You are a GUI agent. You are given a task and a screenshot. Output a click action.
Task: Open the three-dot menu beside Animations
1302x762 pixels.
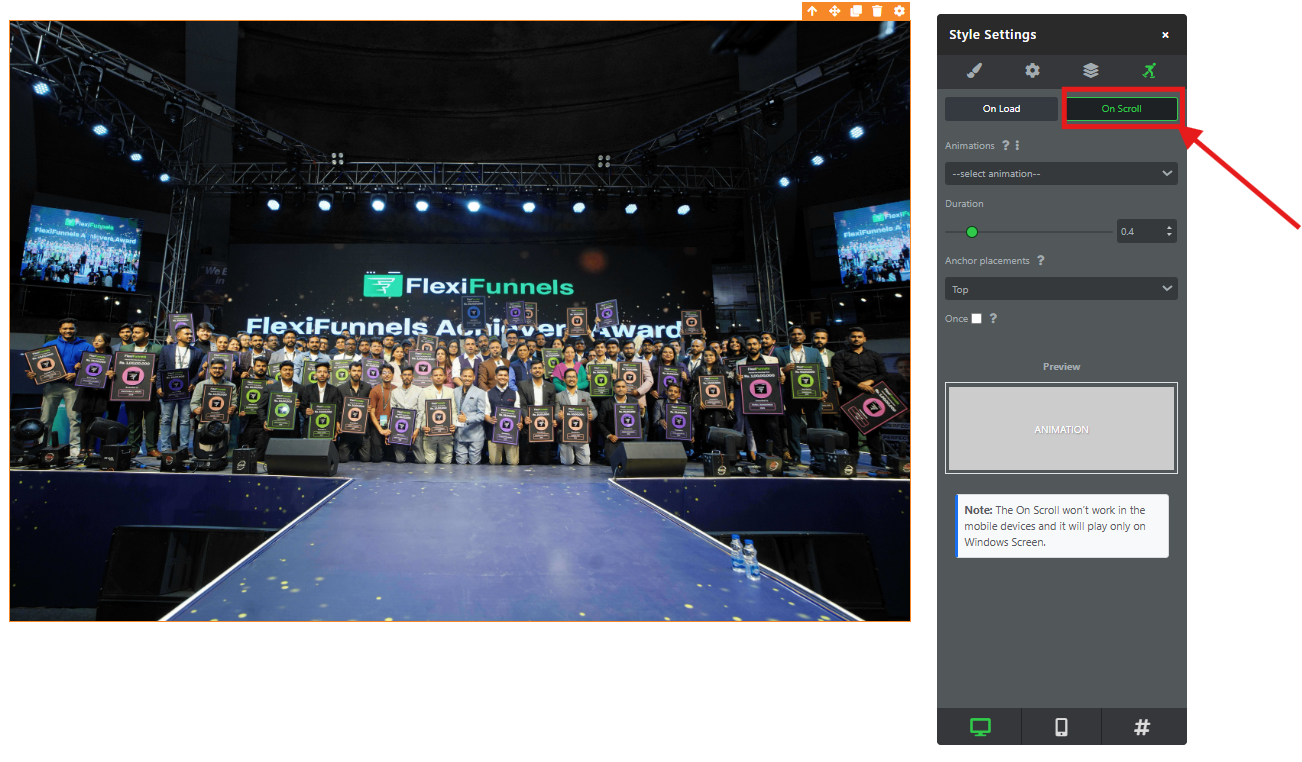1017,146
